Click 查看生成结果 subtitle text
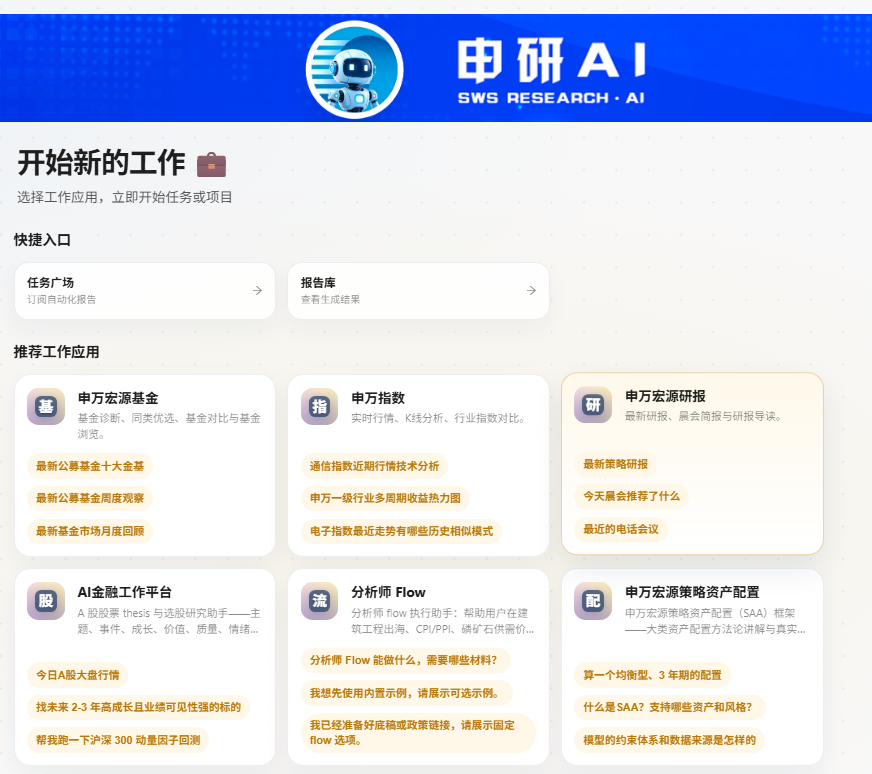This screenshot has height=774, width=872. pyautogui.click(x=330, y=299)
